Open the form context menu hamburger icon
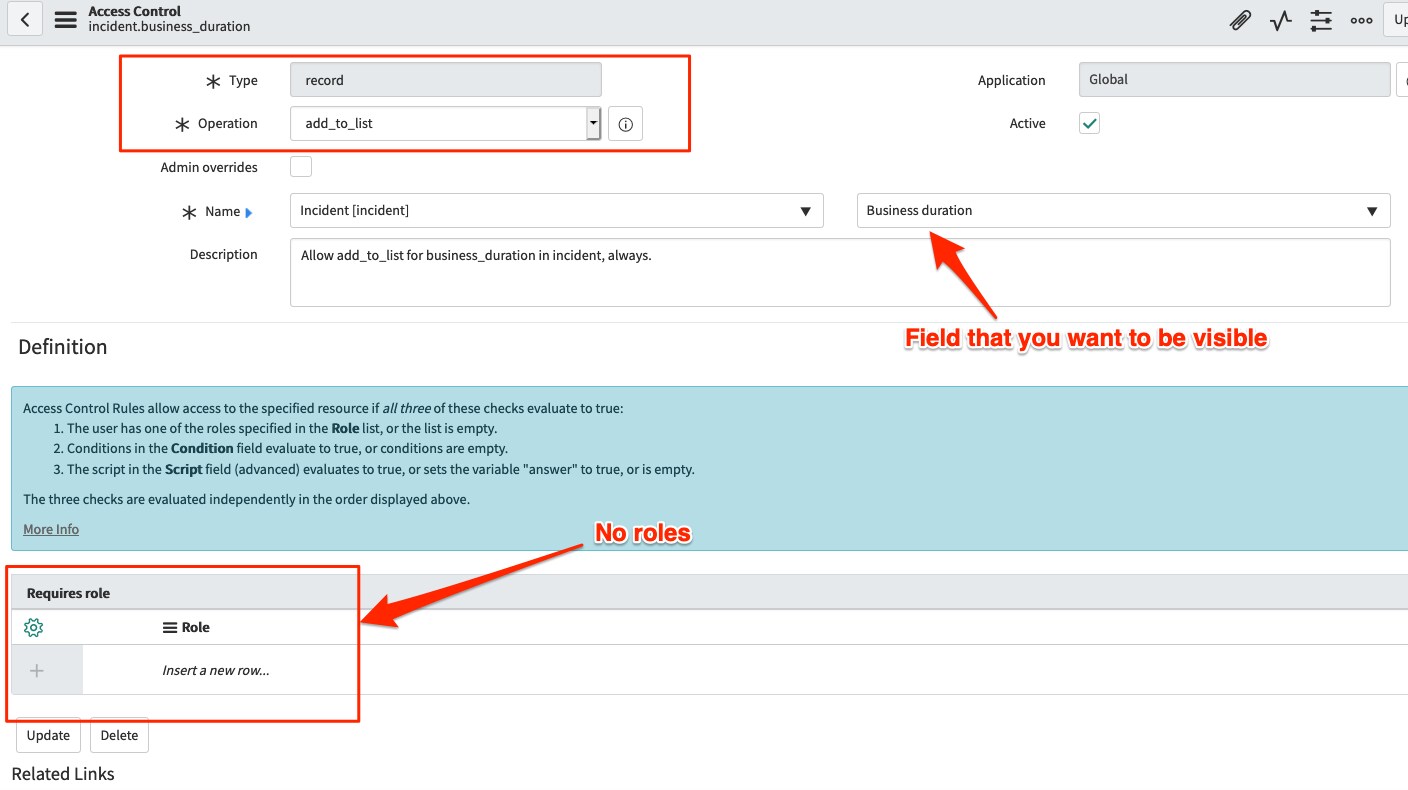Image resolution: width=1408 pixels, height=790 pixels. [x=65, y=19]
